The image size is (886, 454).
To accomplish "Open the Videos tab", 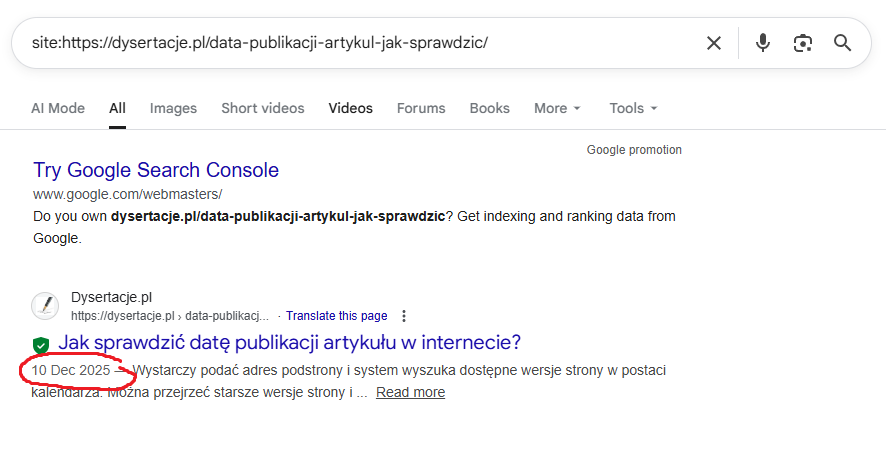I will click(350, 108).
